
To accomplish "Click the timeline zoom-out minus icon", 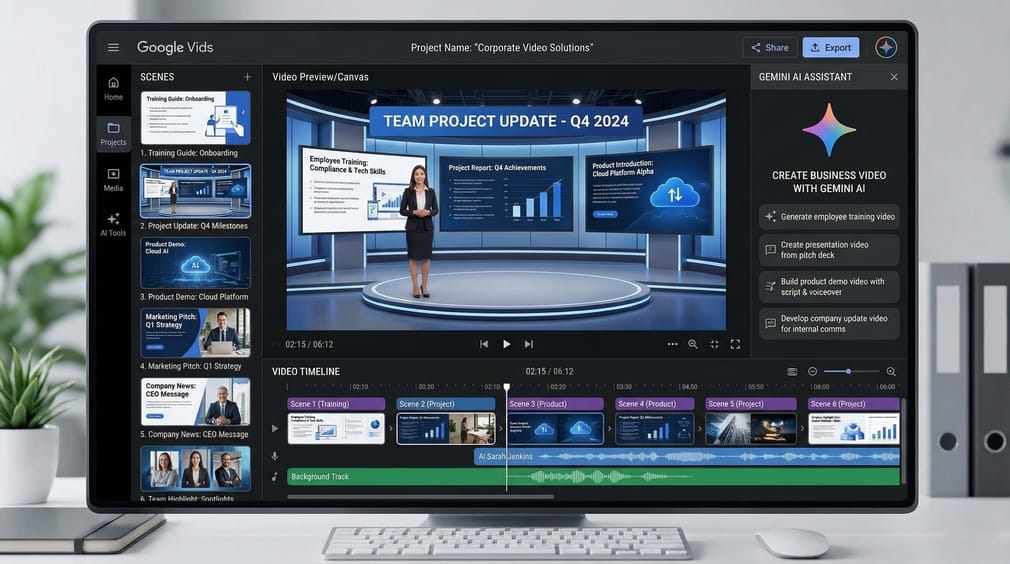I will click(812, 372).
